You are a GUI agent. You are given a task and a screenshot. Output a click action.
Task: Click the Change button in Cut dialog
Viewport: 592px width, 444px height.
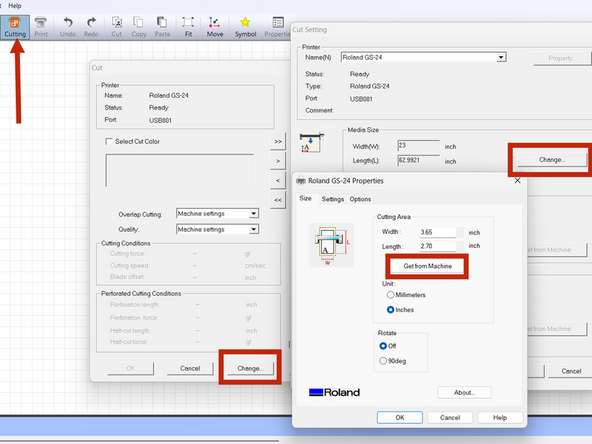coord(250,368)
